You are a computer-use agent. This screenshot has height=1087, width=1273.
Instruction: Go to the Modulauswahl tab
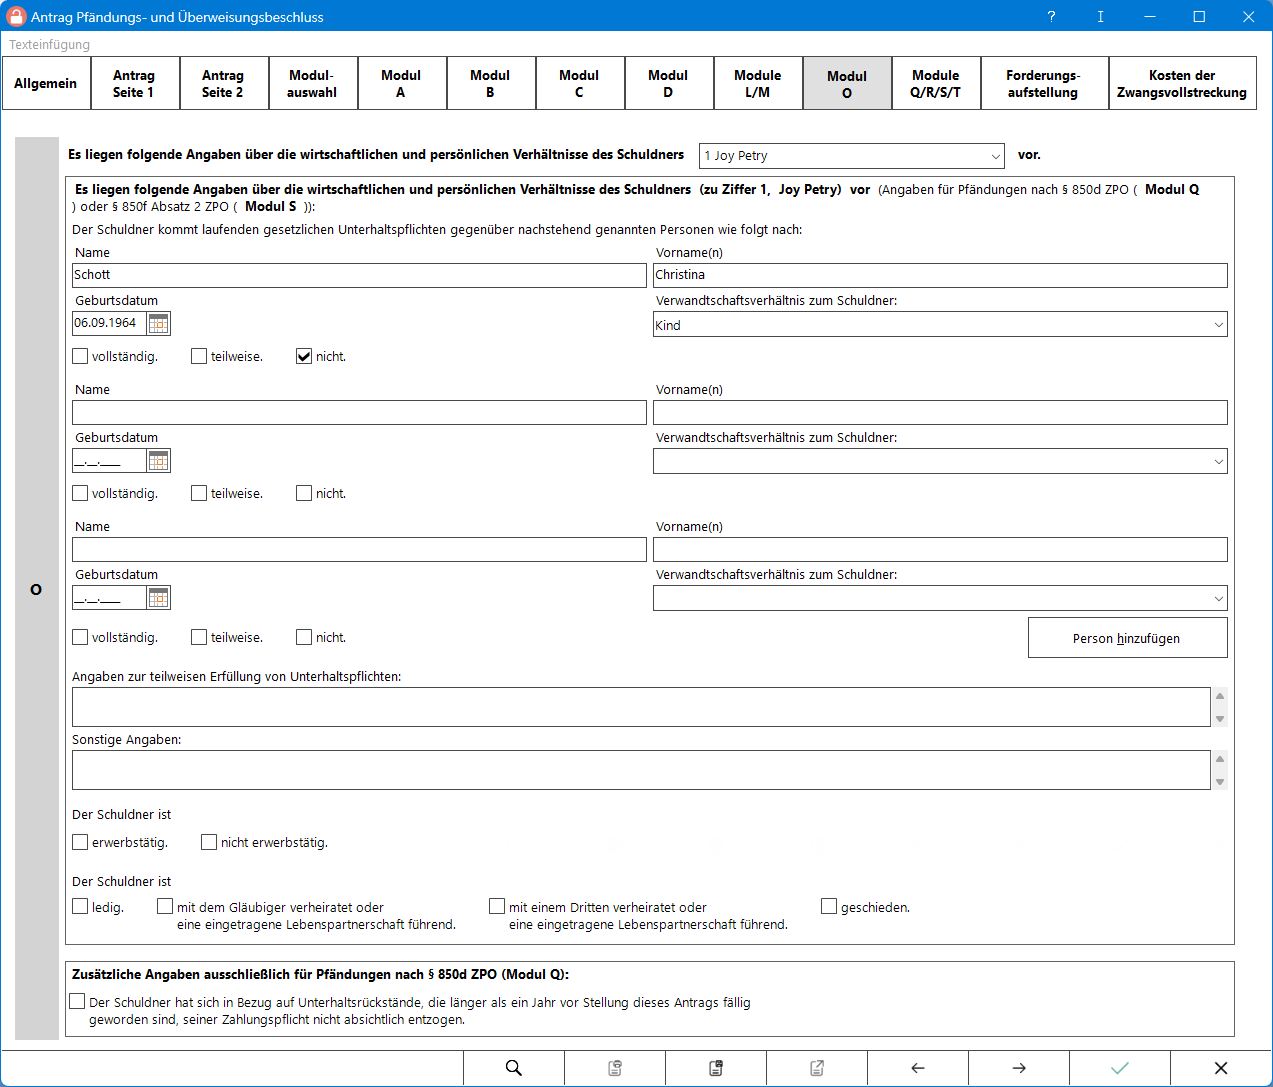[x=312, y=83]
